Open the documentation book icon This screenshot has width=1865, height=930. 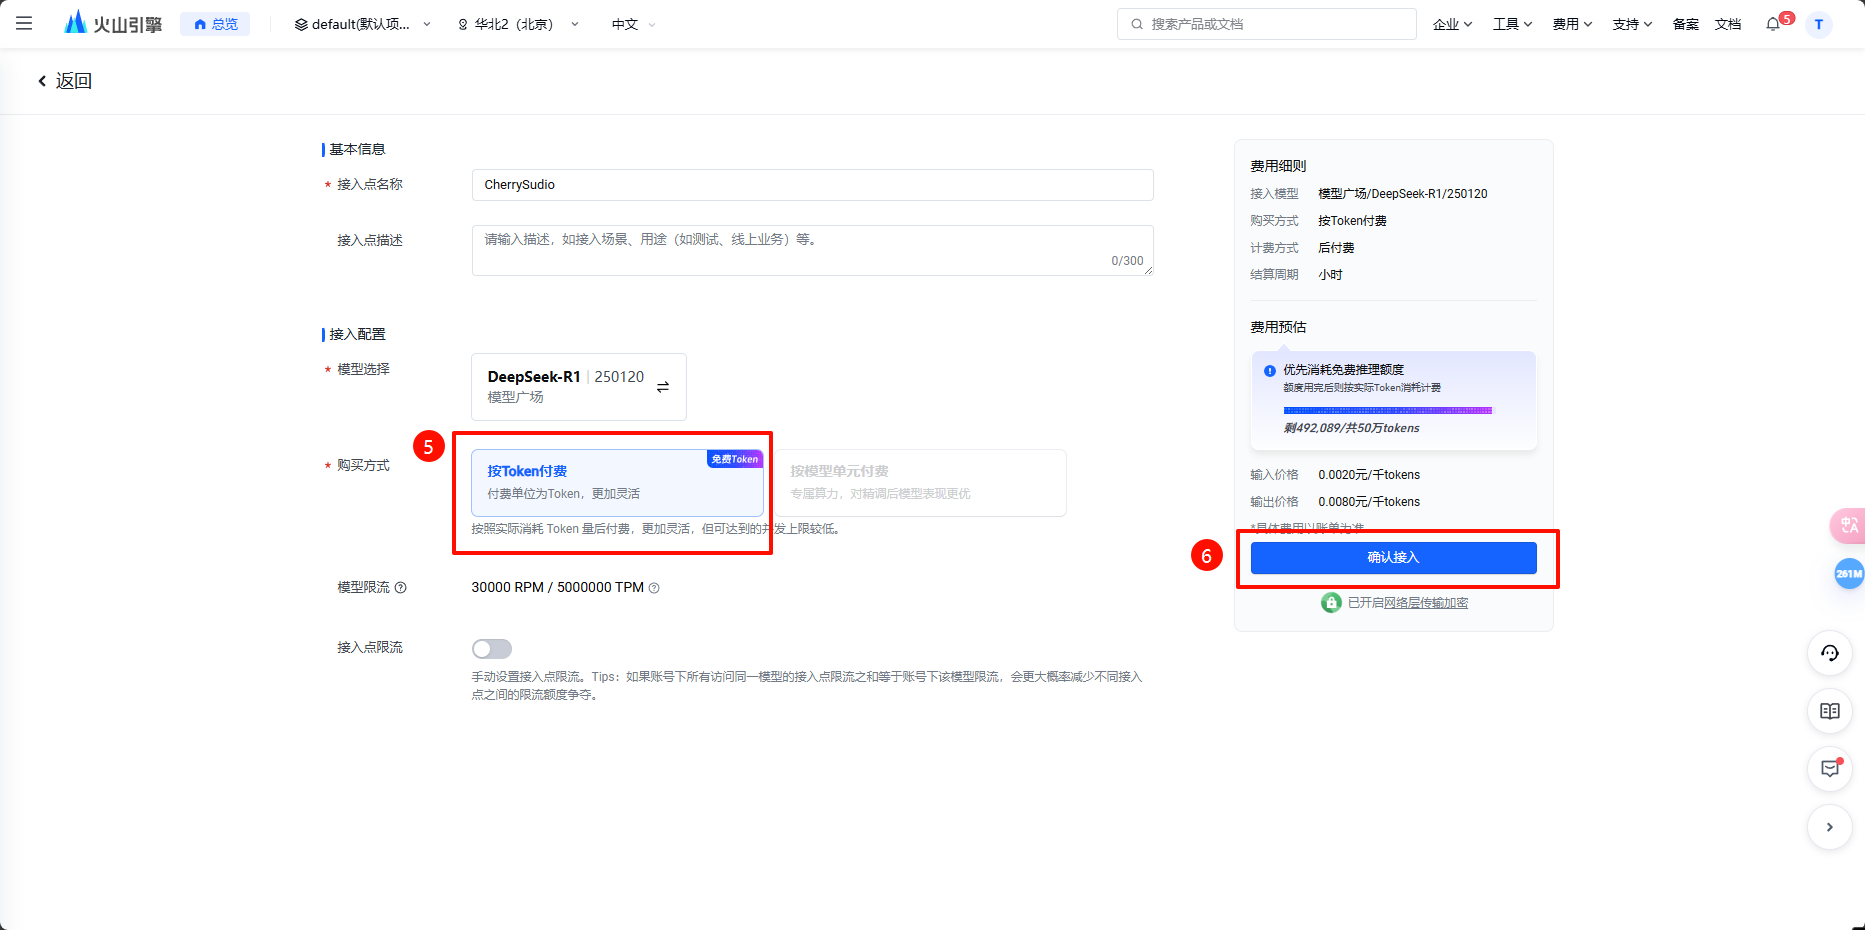pos(1830,711)
